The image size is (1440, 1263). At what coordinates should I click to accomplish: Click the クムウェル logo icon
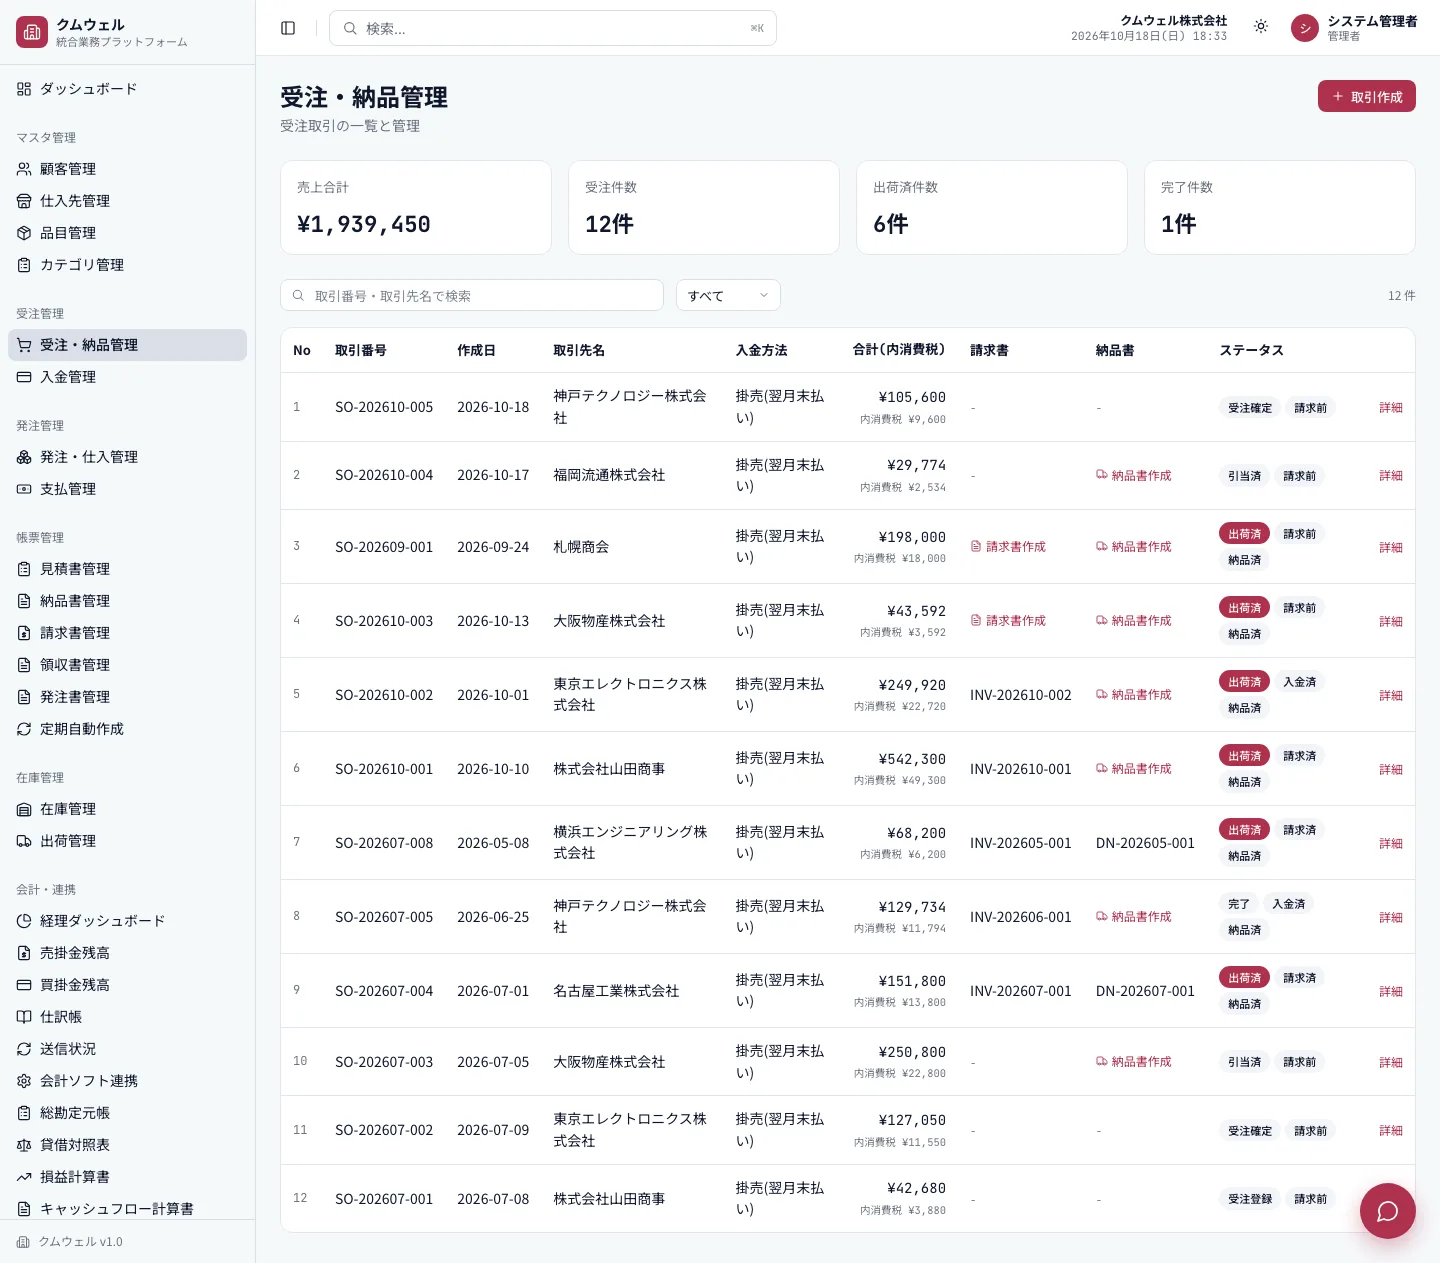[x=32, y=32]
